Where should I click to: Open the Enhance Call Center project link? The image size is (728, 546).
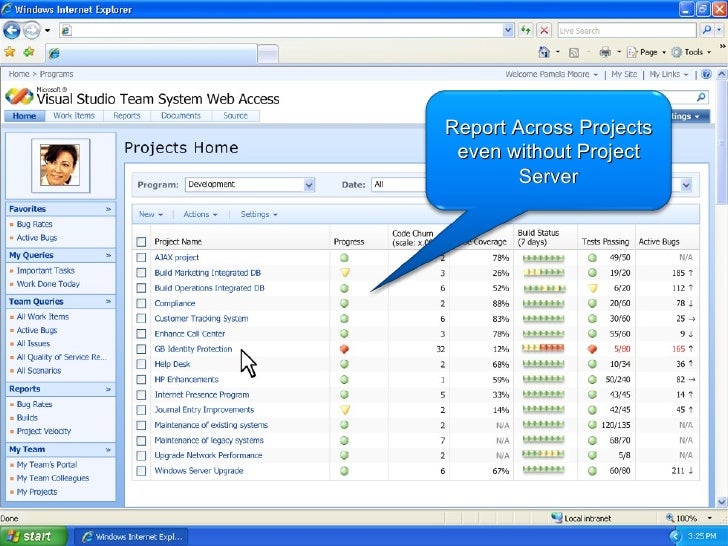[x=189, y=333]
